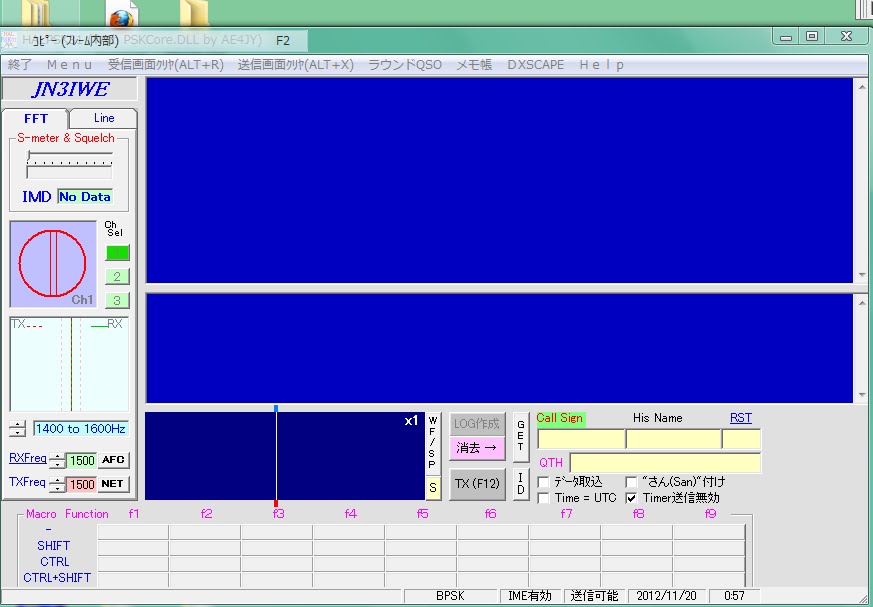Decrease the frequency range stepper

point(18,433)
